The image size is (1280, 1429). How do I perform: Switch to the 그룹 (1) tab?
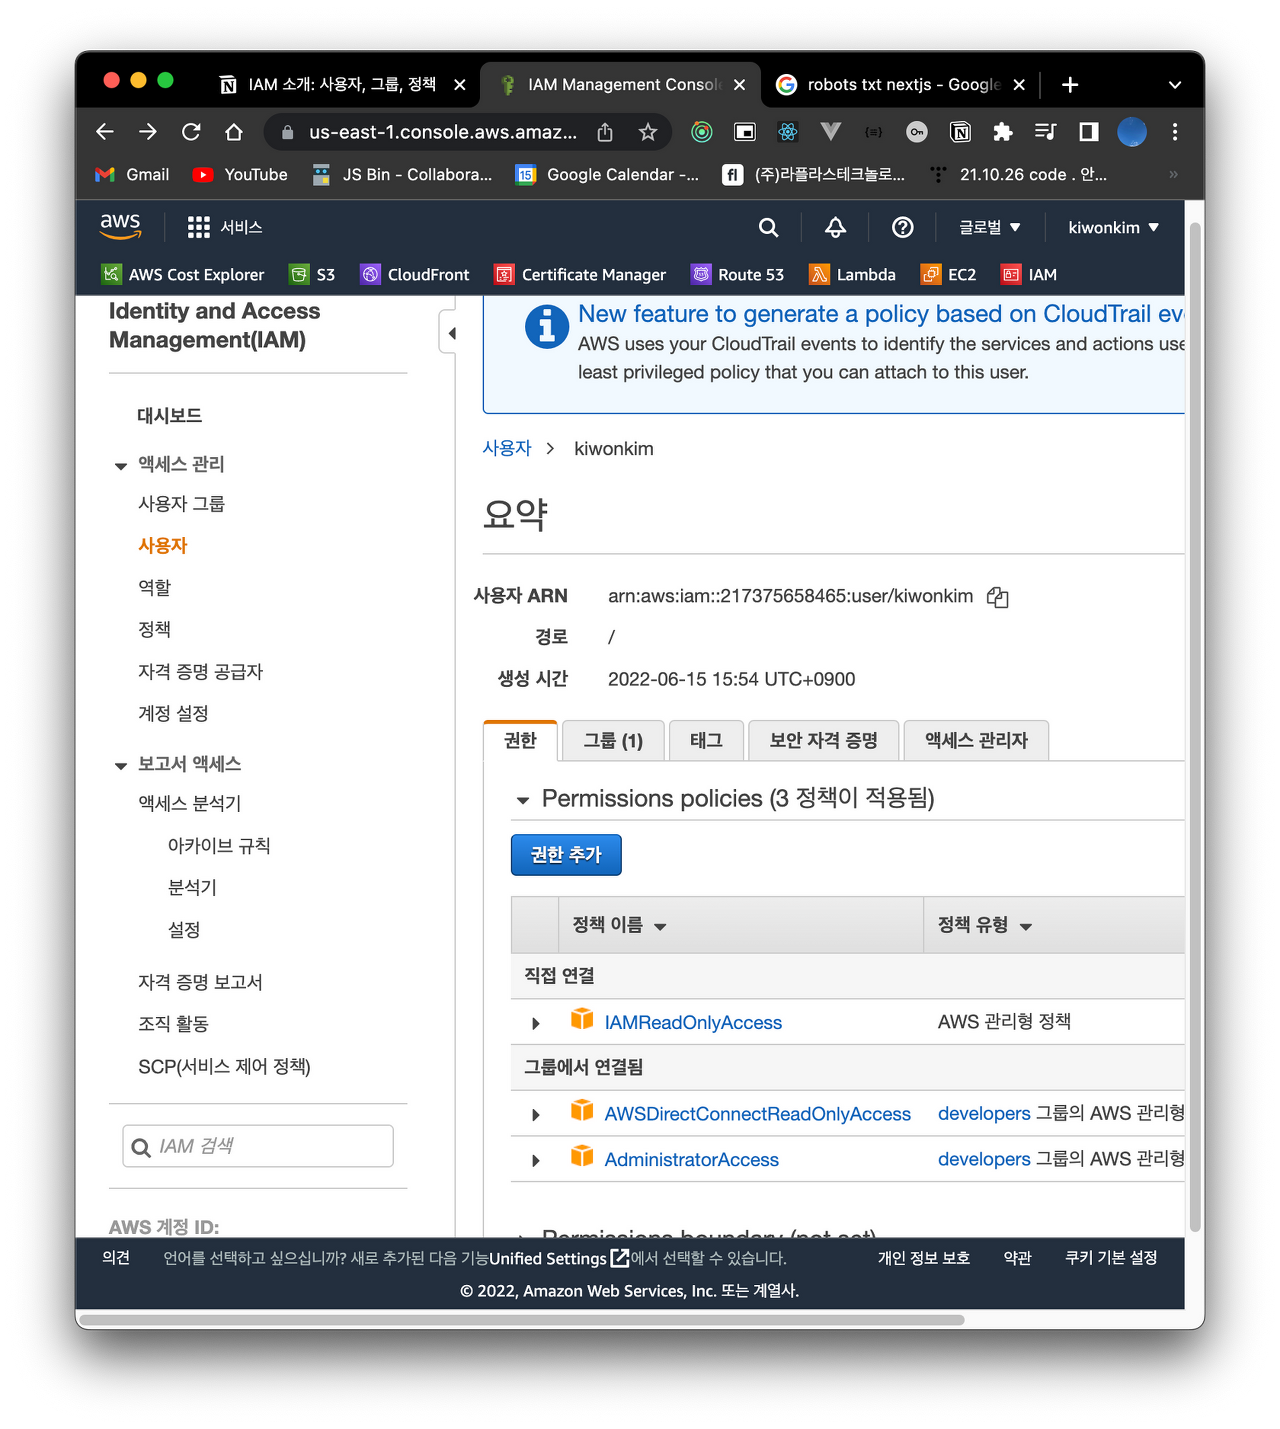pyautogui.click(x=613, y=741)
